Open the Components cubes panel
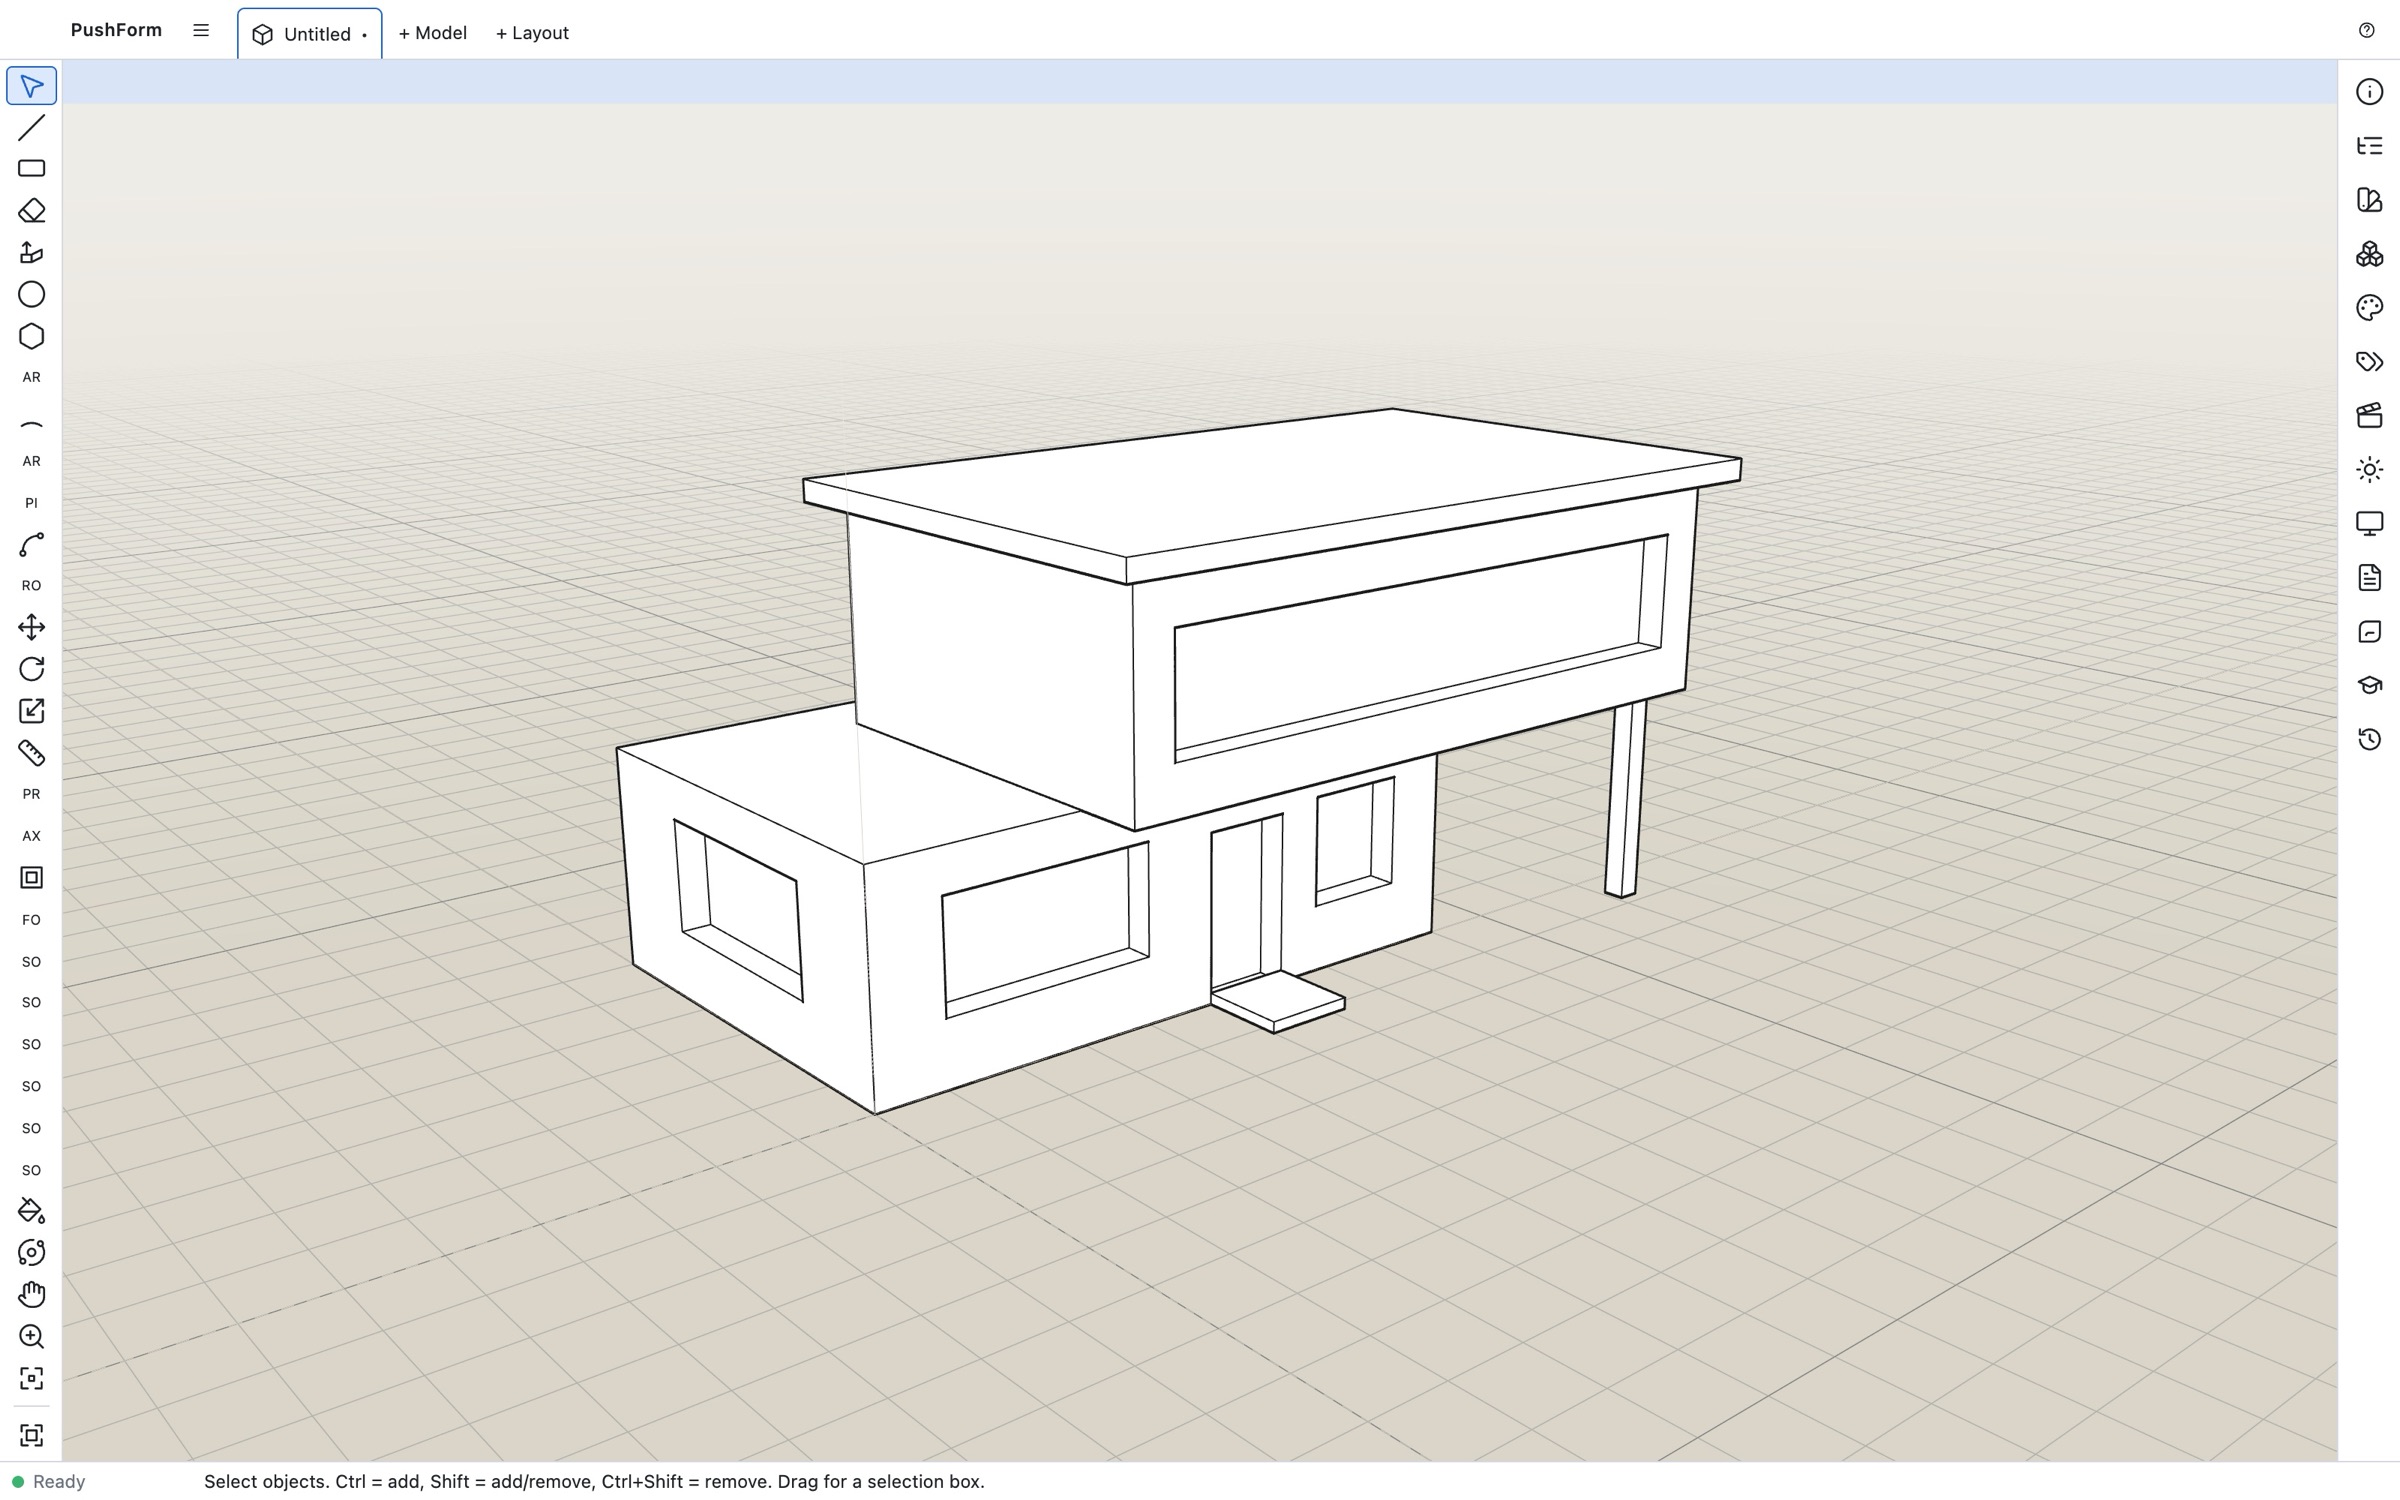 click(2369, 254)
